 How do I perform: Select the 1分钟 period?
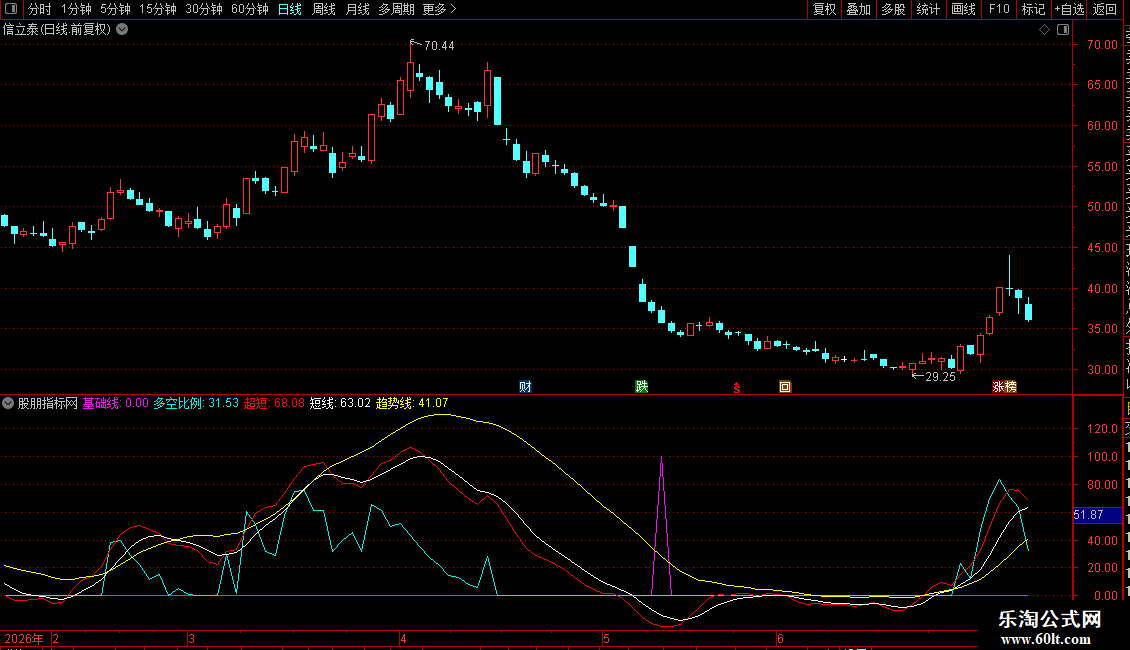(76, 9)
